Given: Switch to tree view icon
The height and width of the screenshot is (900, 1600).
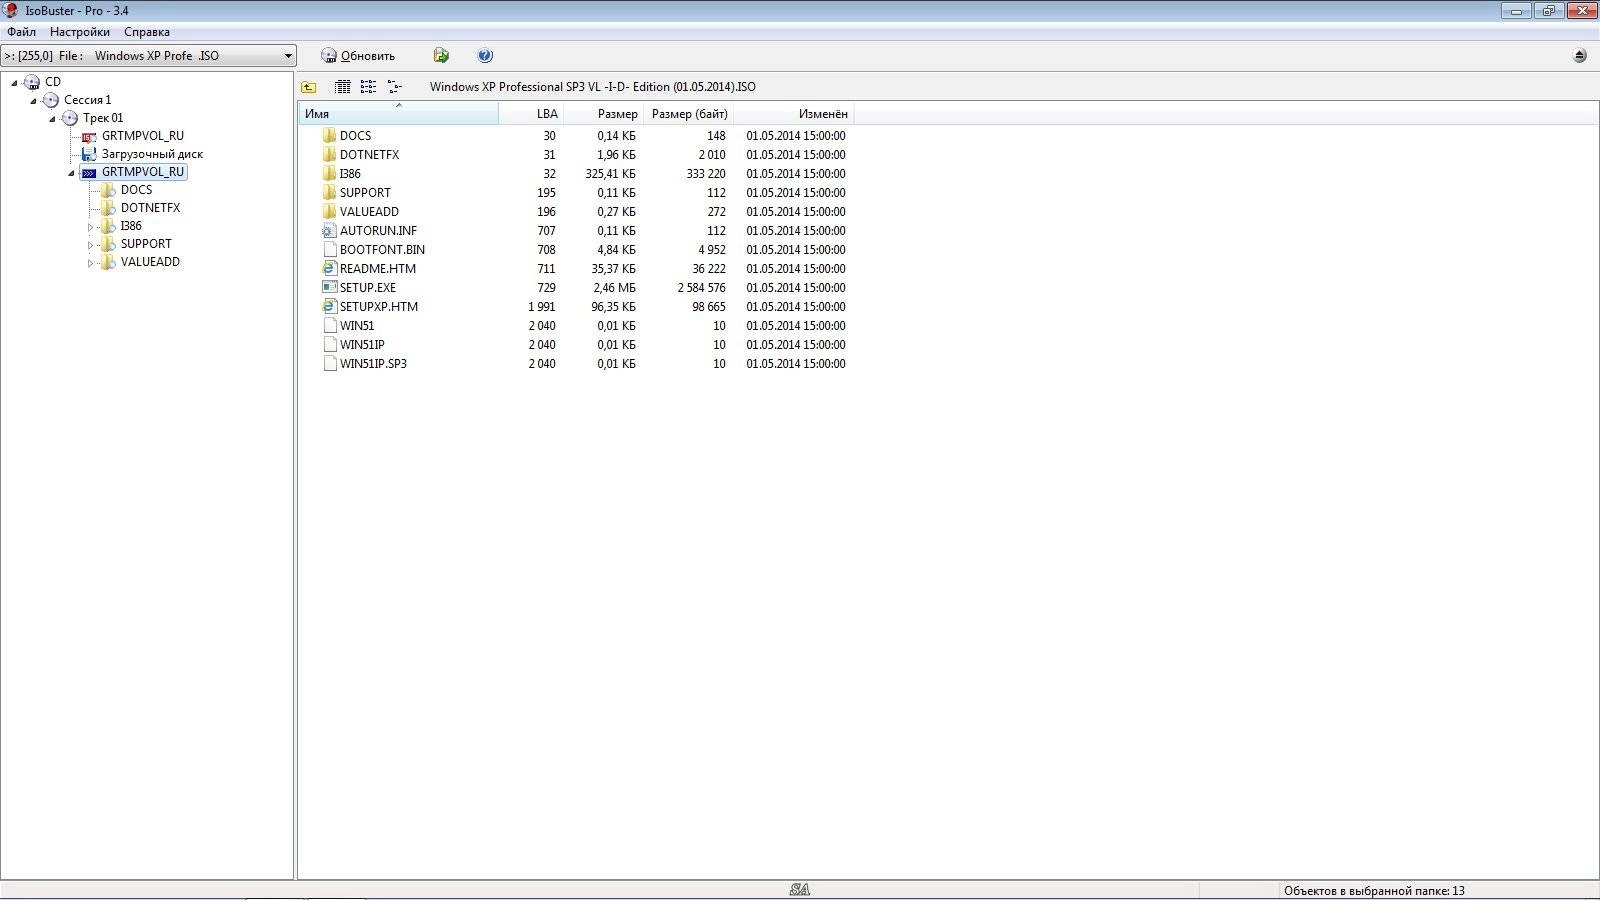Looking at the screenshot, I should point(394,87).
